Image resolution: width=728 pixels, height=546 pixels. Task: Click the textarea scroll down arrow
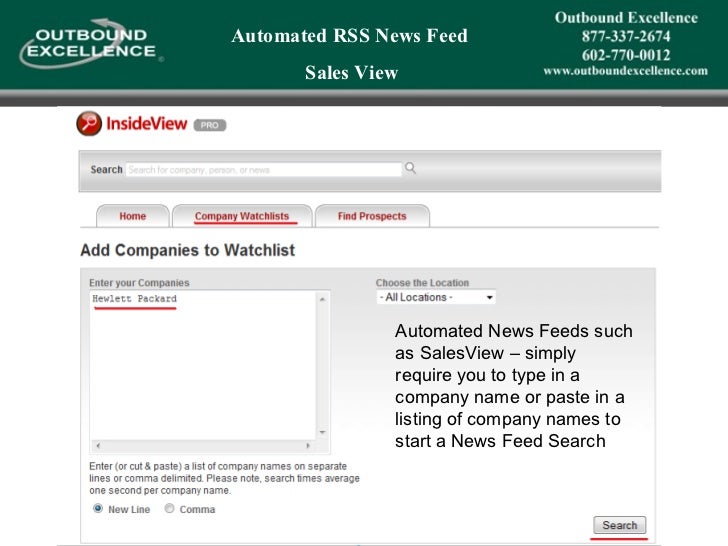(x=322, y=432)
